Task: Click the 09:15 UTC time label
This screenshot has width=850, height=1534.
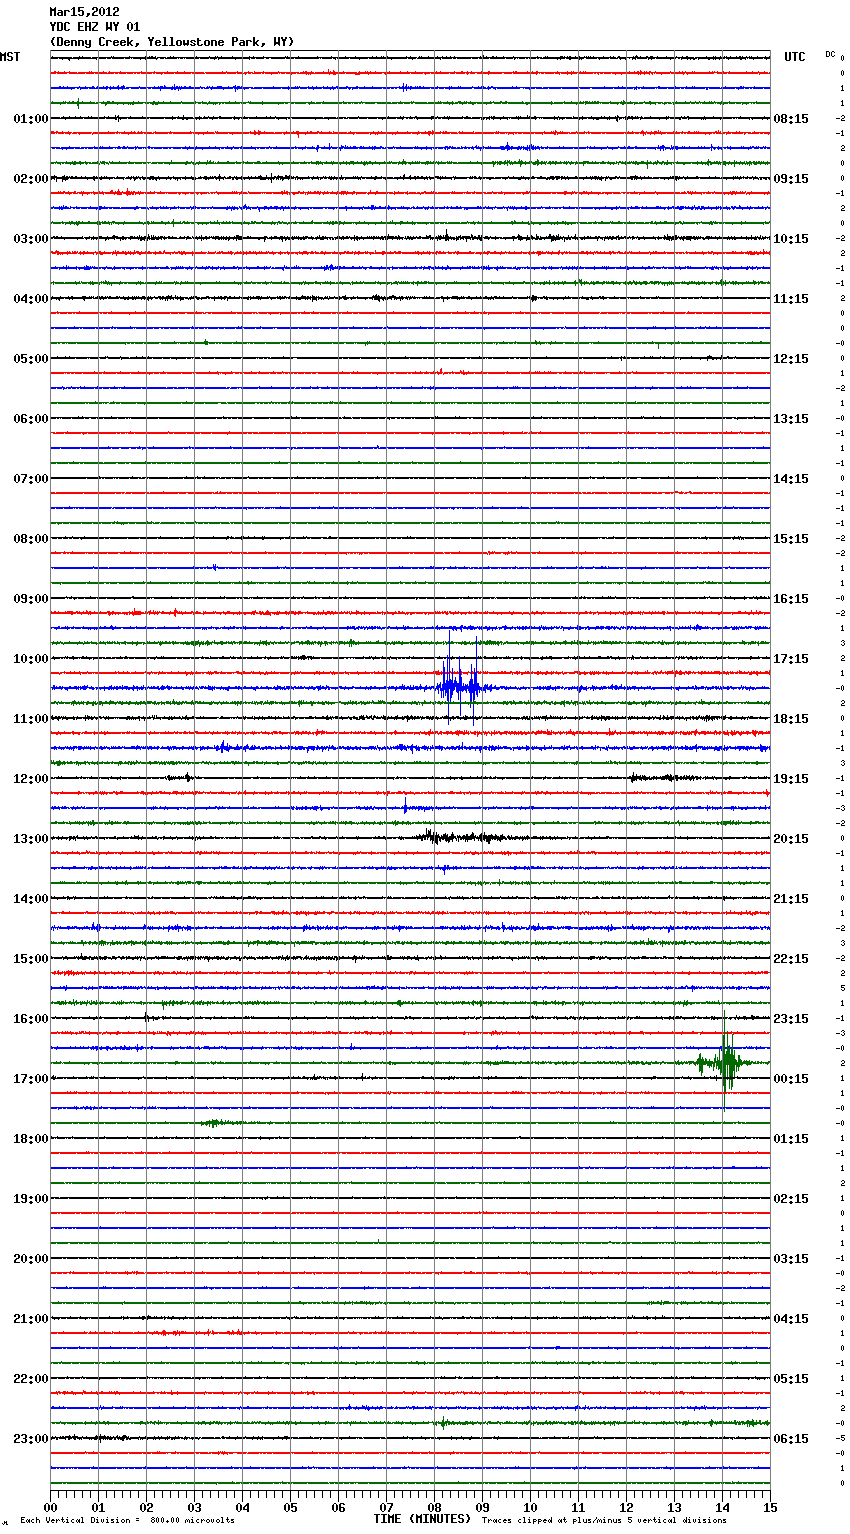Action: [x=791, y=179]
